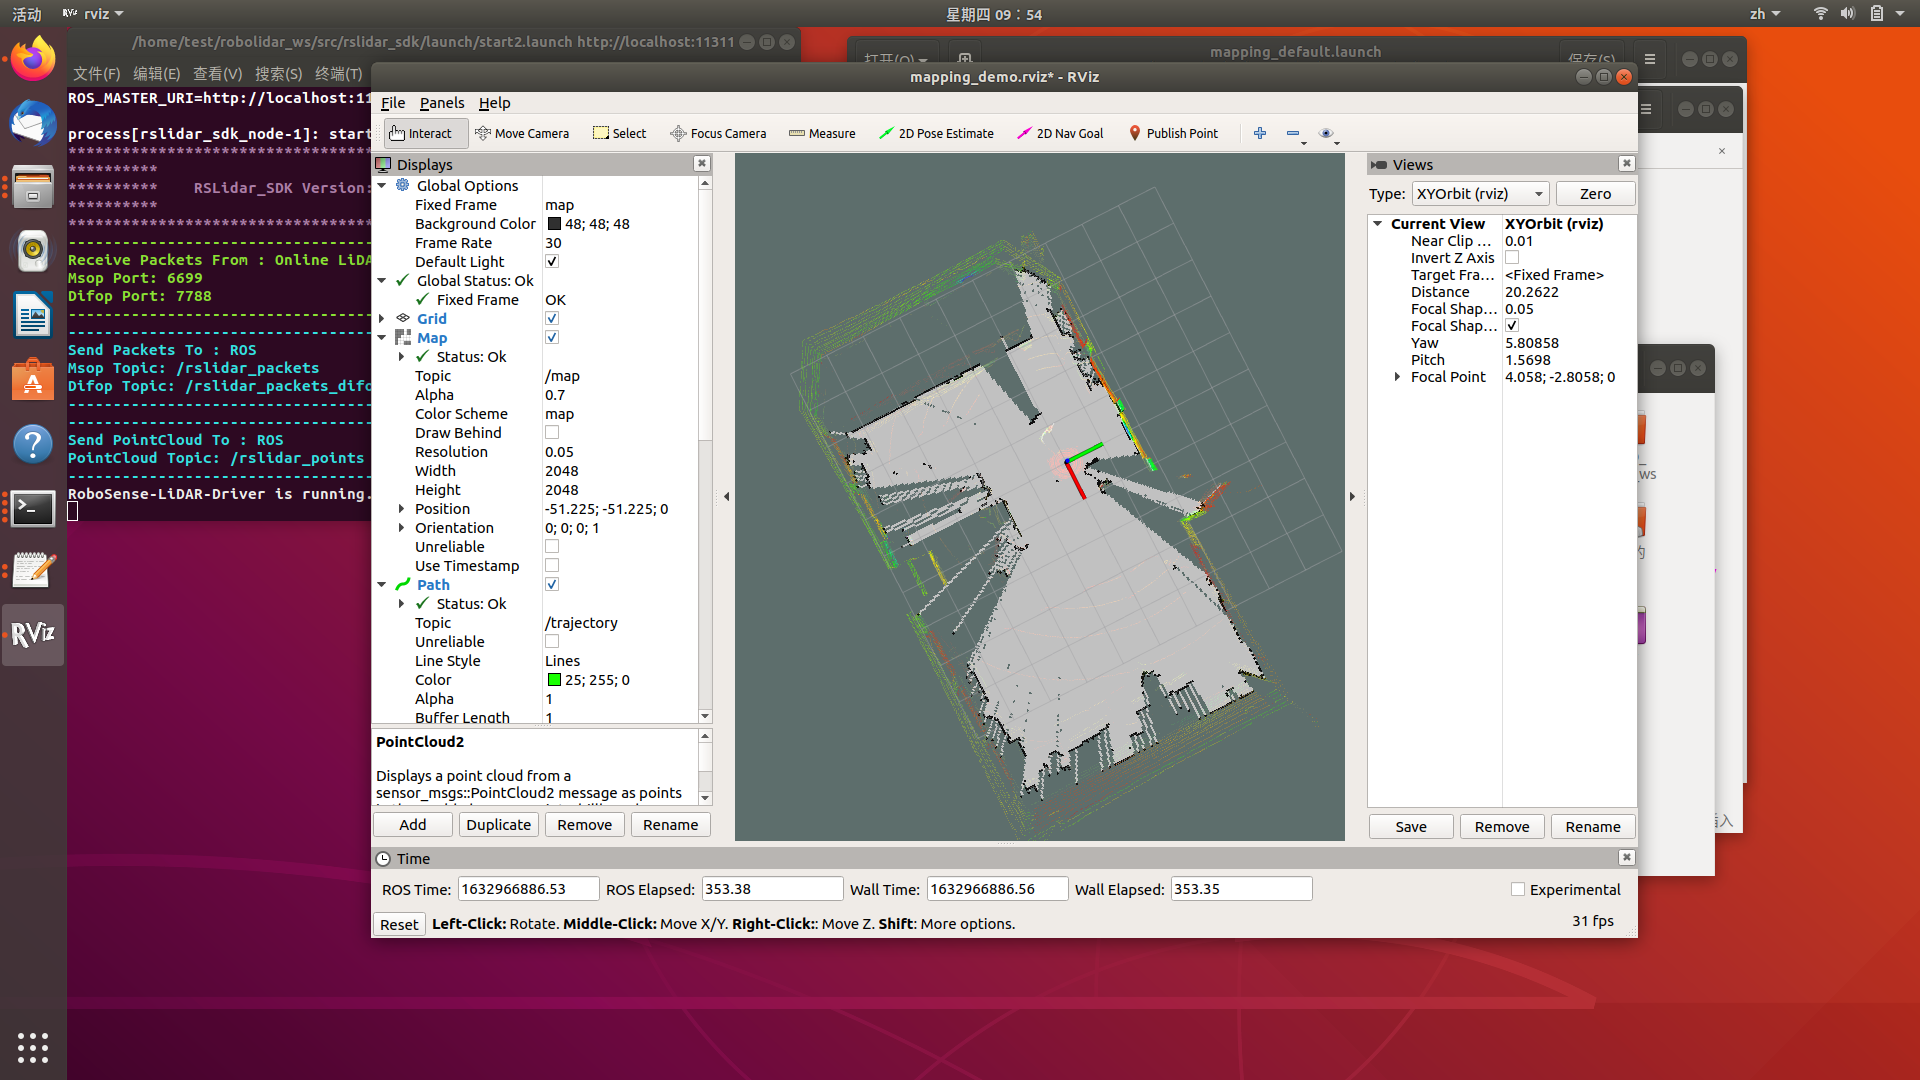Select the Measure tool

click(x=822, y=133)
